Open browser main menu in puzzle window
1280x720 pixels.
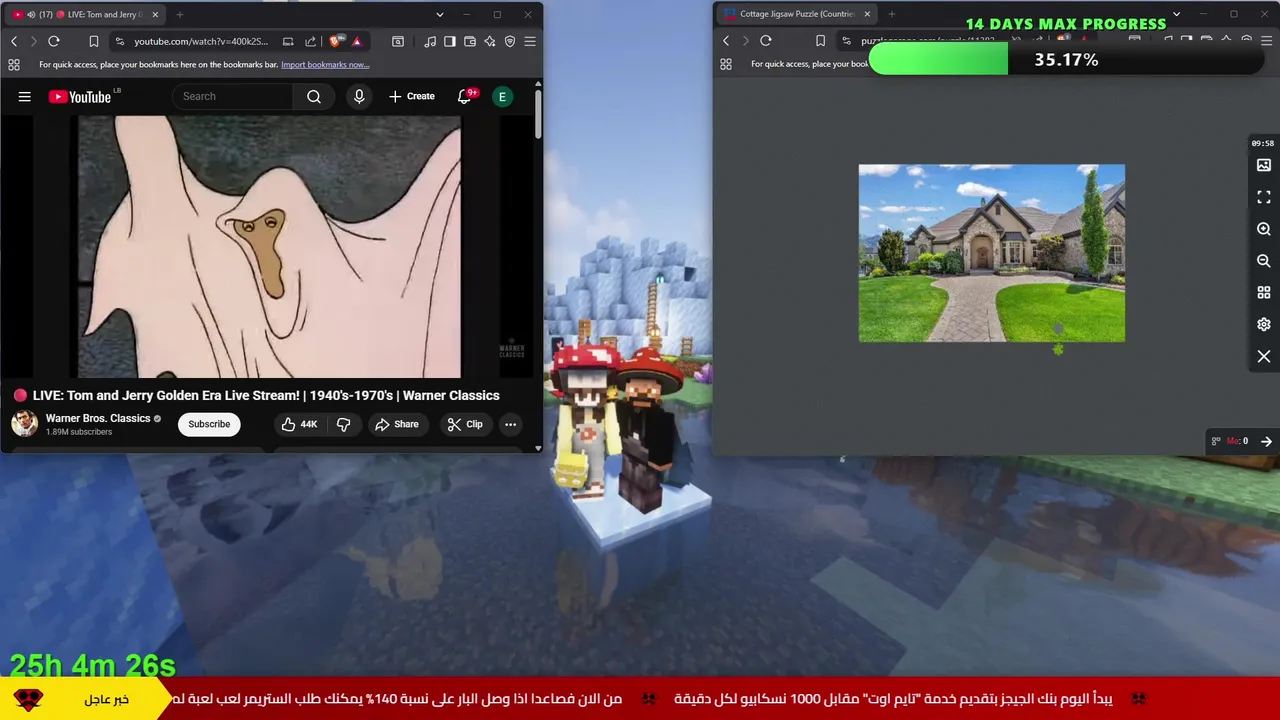coord(1266,41)
